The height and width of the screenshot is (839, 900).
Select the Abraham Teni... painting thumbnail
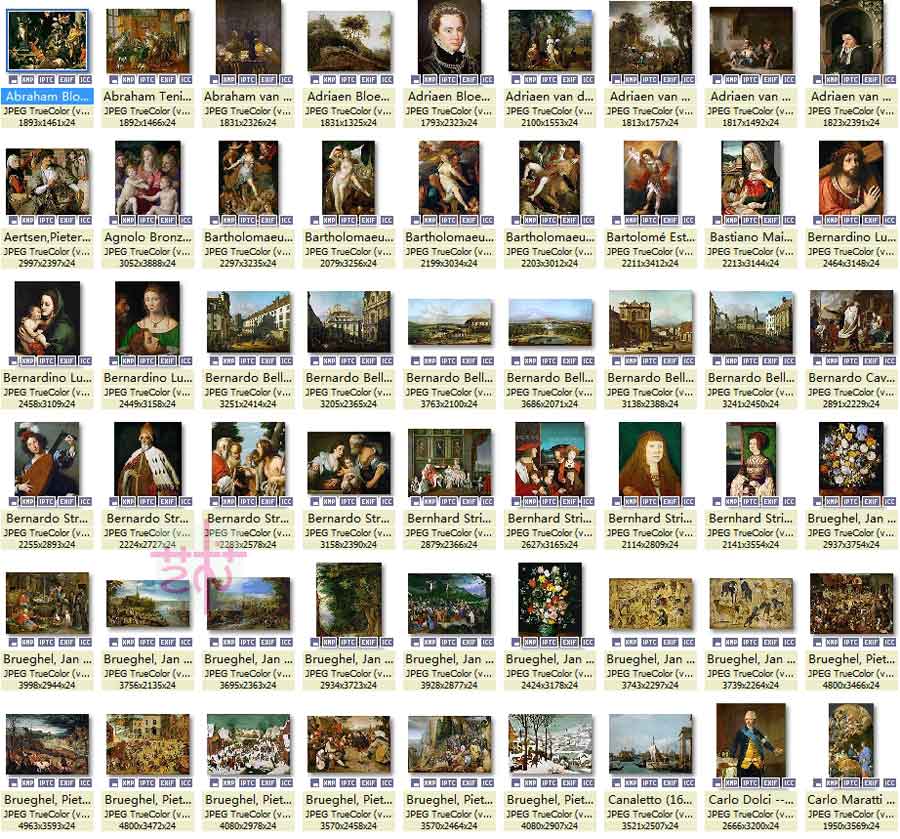point(148,41)
